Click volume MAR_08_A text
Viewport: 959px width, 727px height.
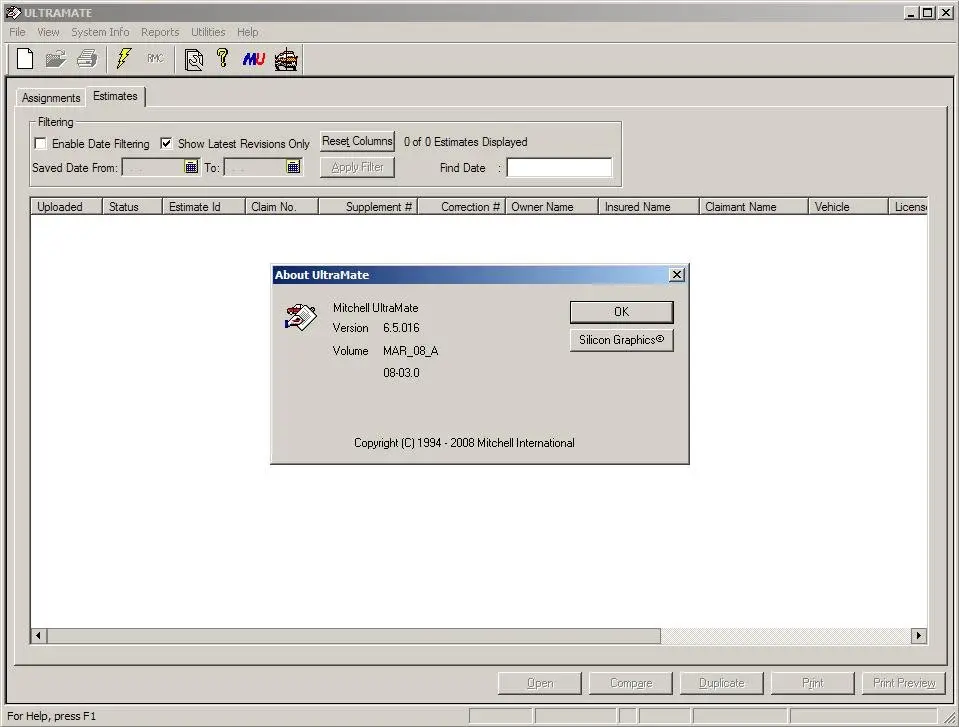[410, 351]
